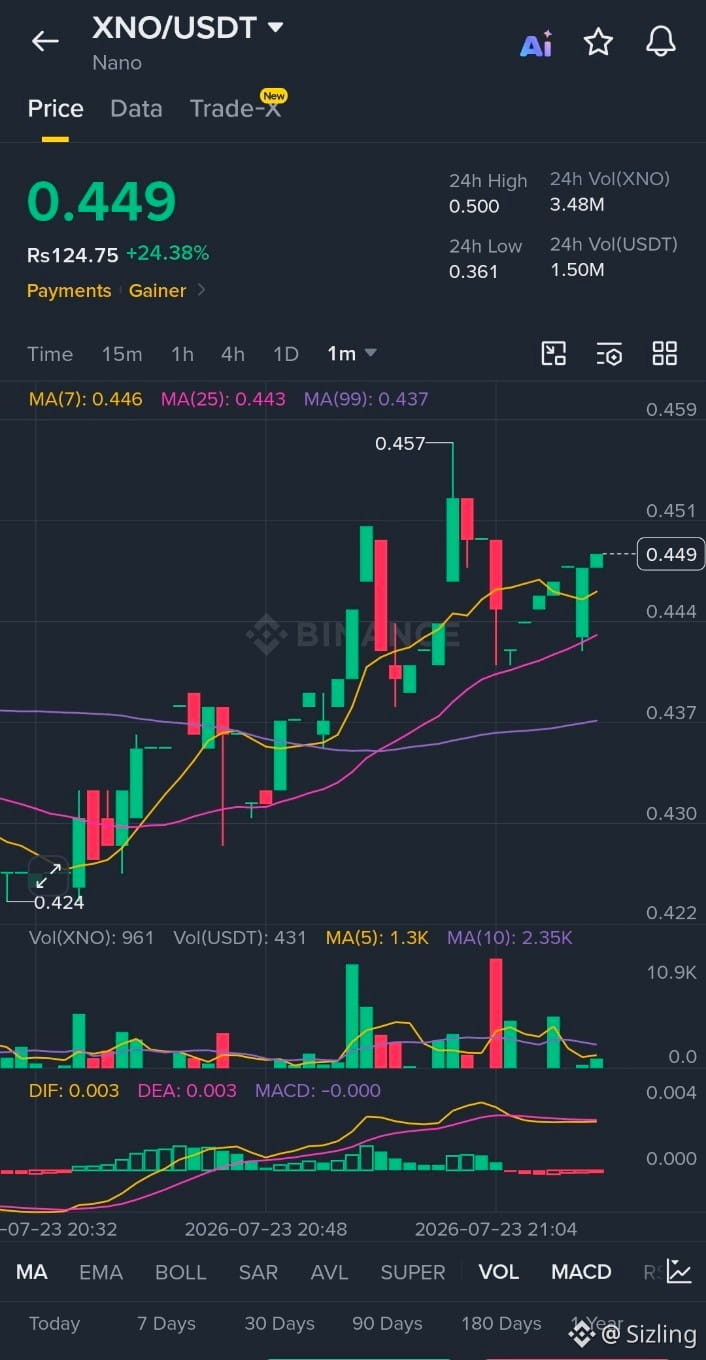
Task: Click the +24.38% change value
Action: [167, 254]
